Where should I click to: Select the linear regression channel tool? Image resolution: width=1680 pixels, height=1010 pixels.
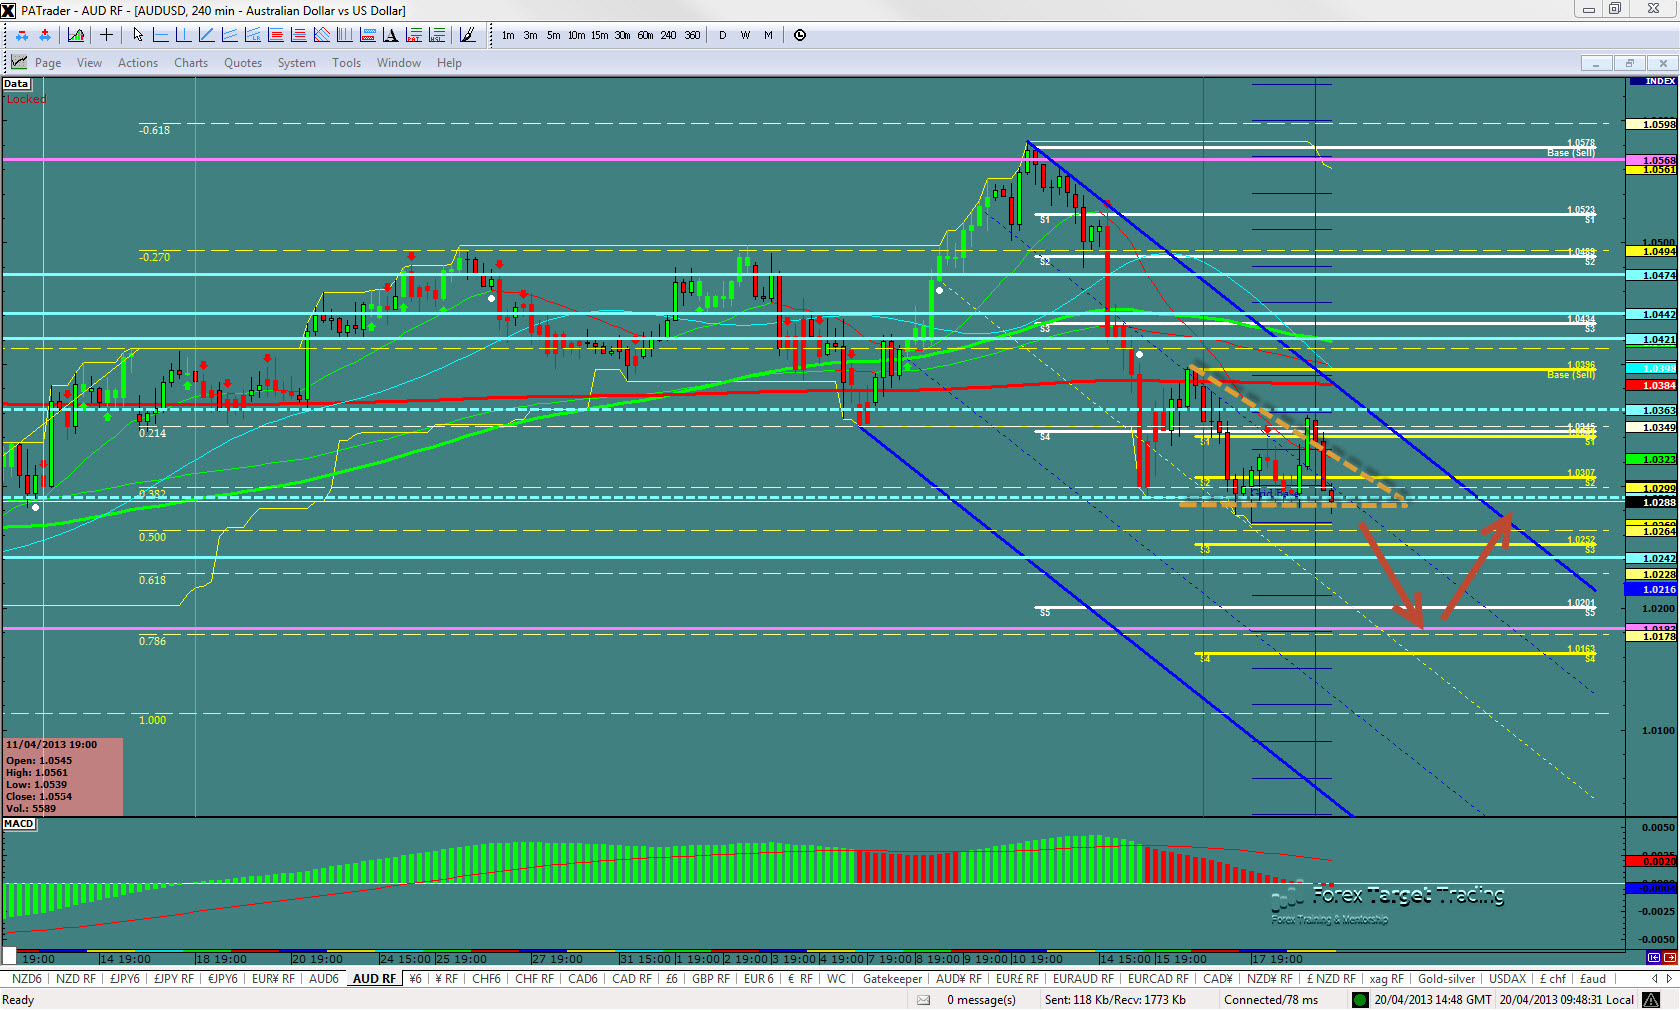[252, 35]
